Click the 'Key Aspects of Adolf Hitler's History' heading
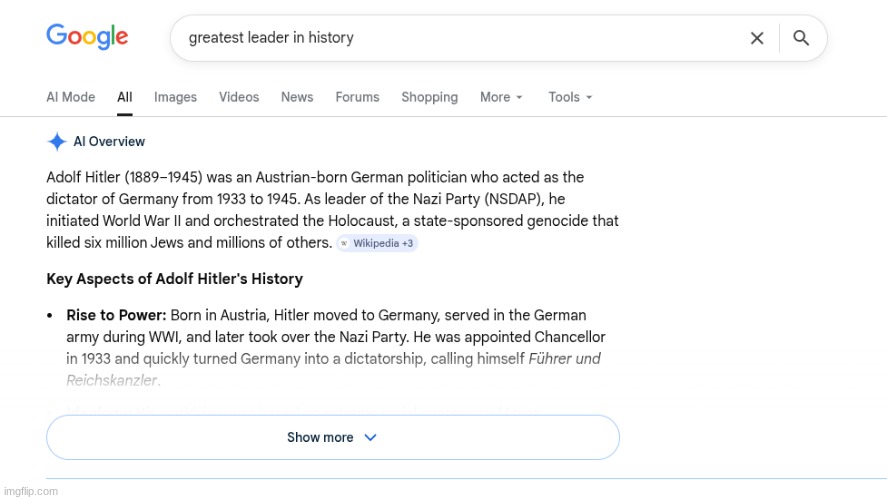Screen dimensions: 887x500 pyautogui.click(x=175, y=279)
